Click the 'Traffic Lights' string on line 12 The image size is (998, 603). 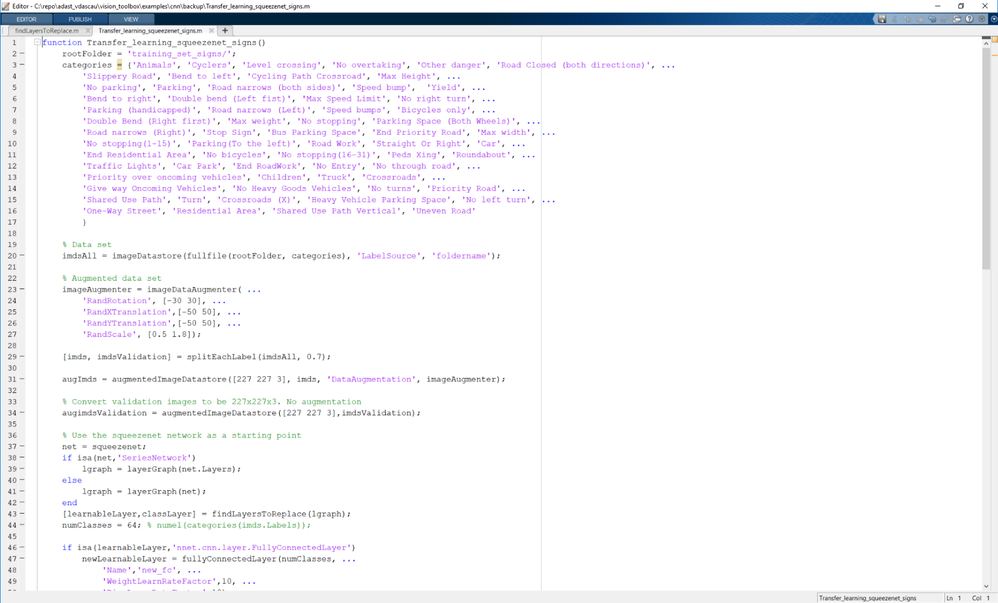point(122,166)
